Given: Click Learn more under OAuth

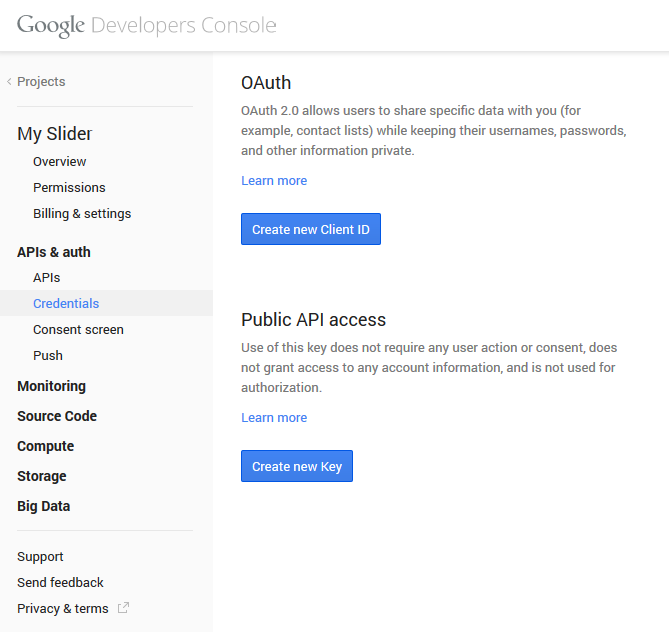Looking at the screenshot, I should coord(274,181).
